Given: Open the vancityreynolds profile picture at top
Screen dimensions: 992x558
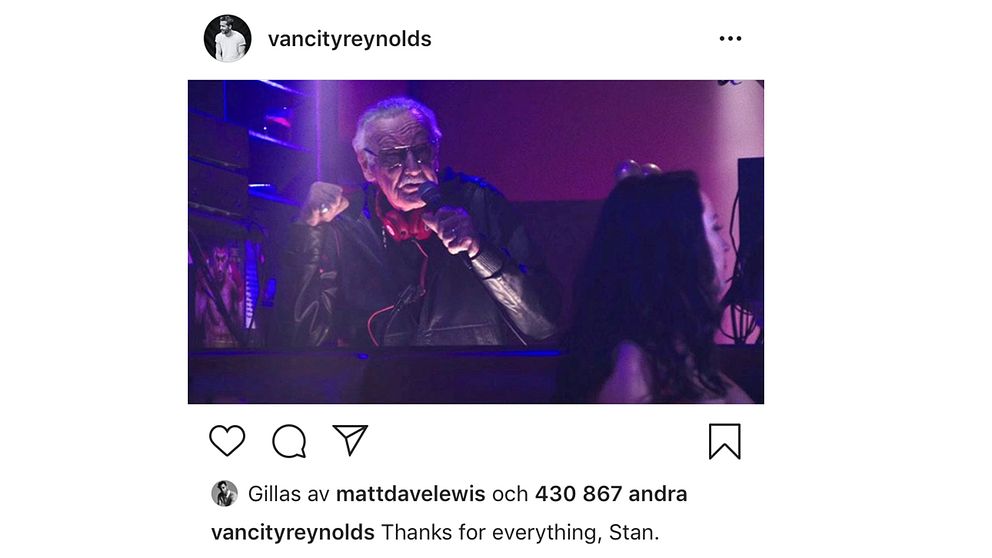Looking at the screenshot, I should pyautogui.click(x=227, y=39).
